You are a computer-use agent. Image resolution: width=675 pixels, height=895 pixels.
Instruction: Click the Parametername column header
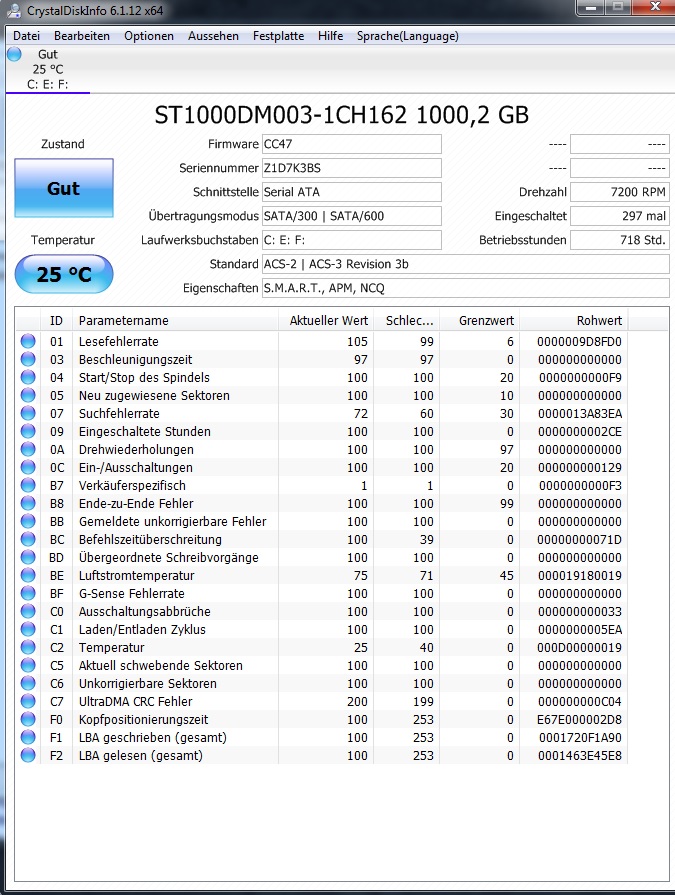click(x=175, y=320)
